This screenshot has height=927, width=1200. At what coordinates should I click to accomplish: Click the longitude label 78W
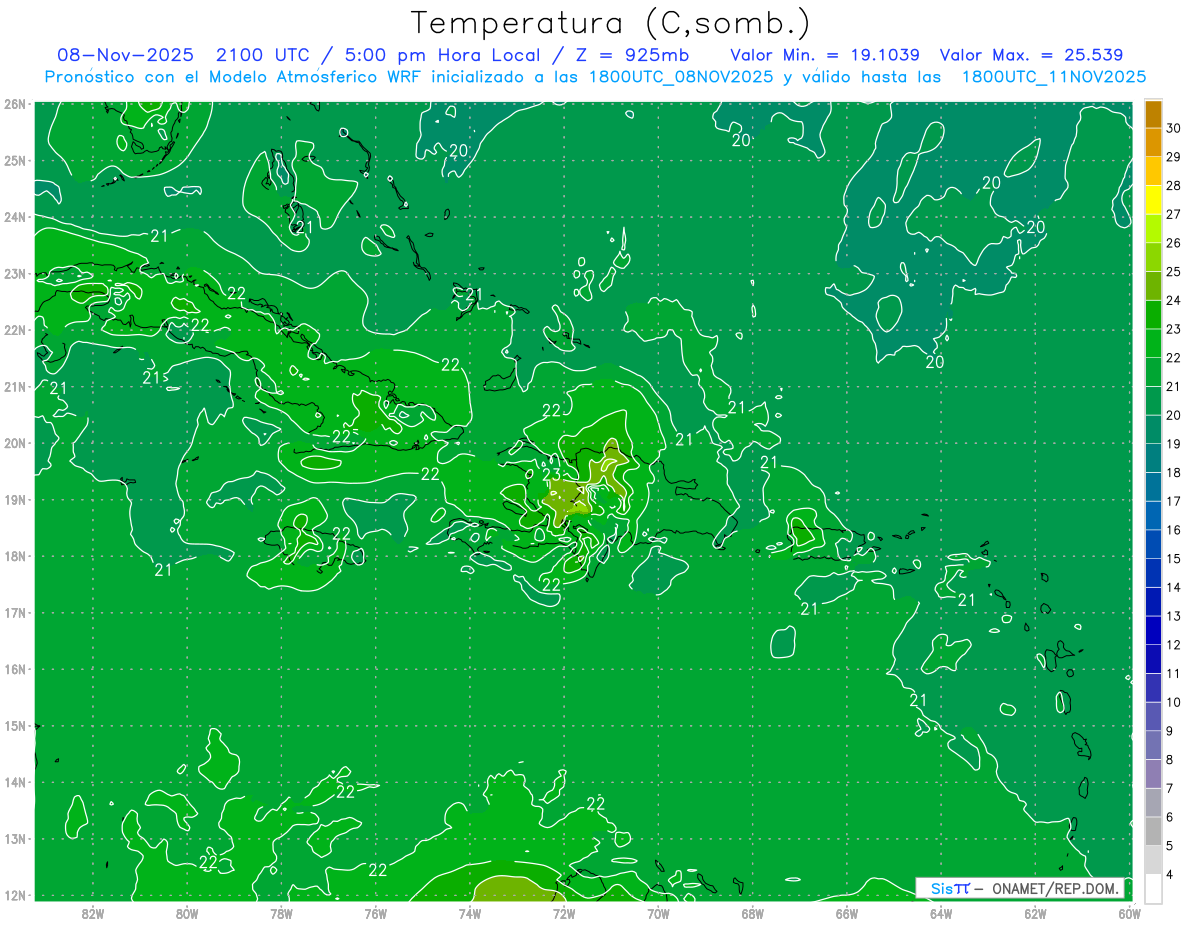click(x=281, y=912)
